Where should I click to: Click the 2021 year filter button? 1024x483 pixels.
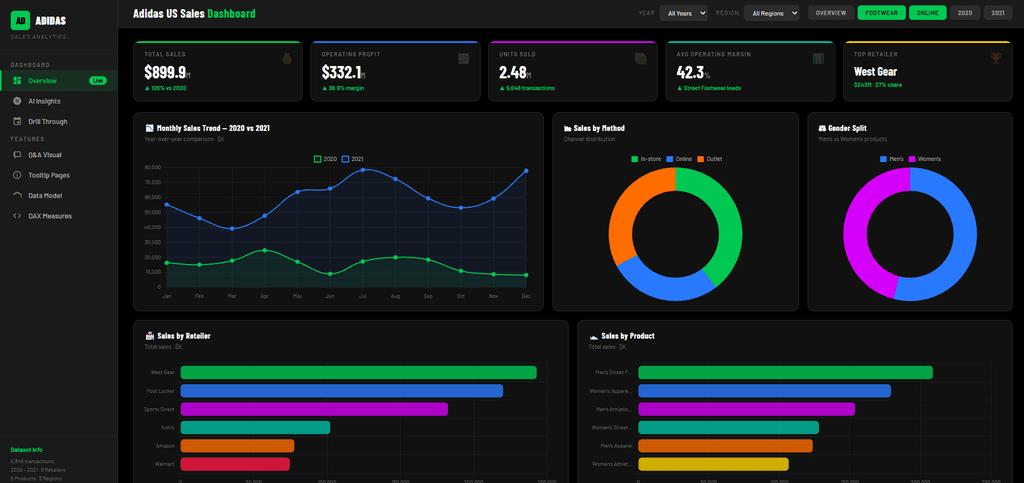[998, 13]
